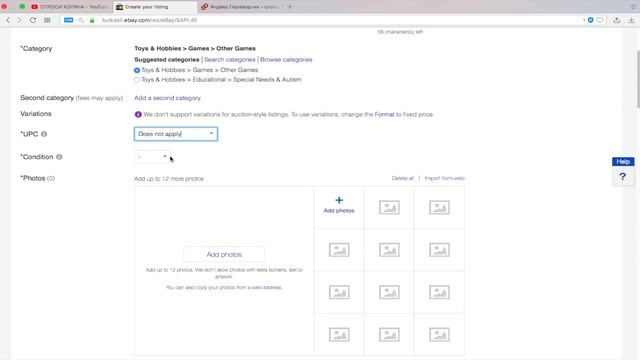Open a new browser tab with plus
640x360 pixels.
click(290, 7)
